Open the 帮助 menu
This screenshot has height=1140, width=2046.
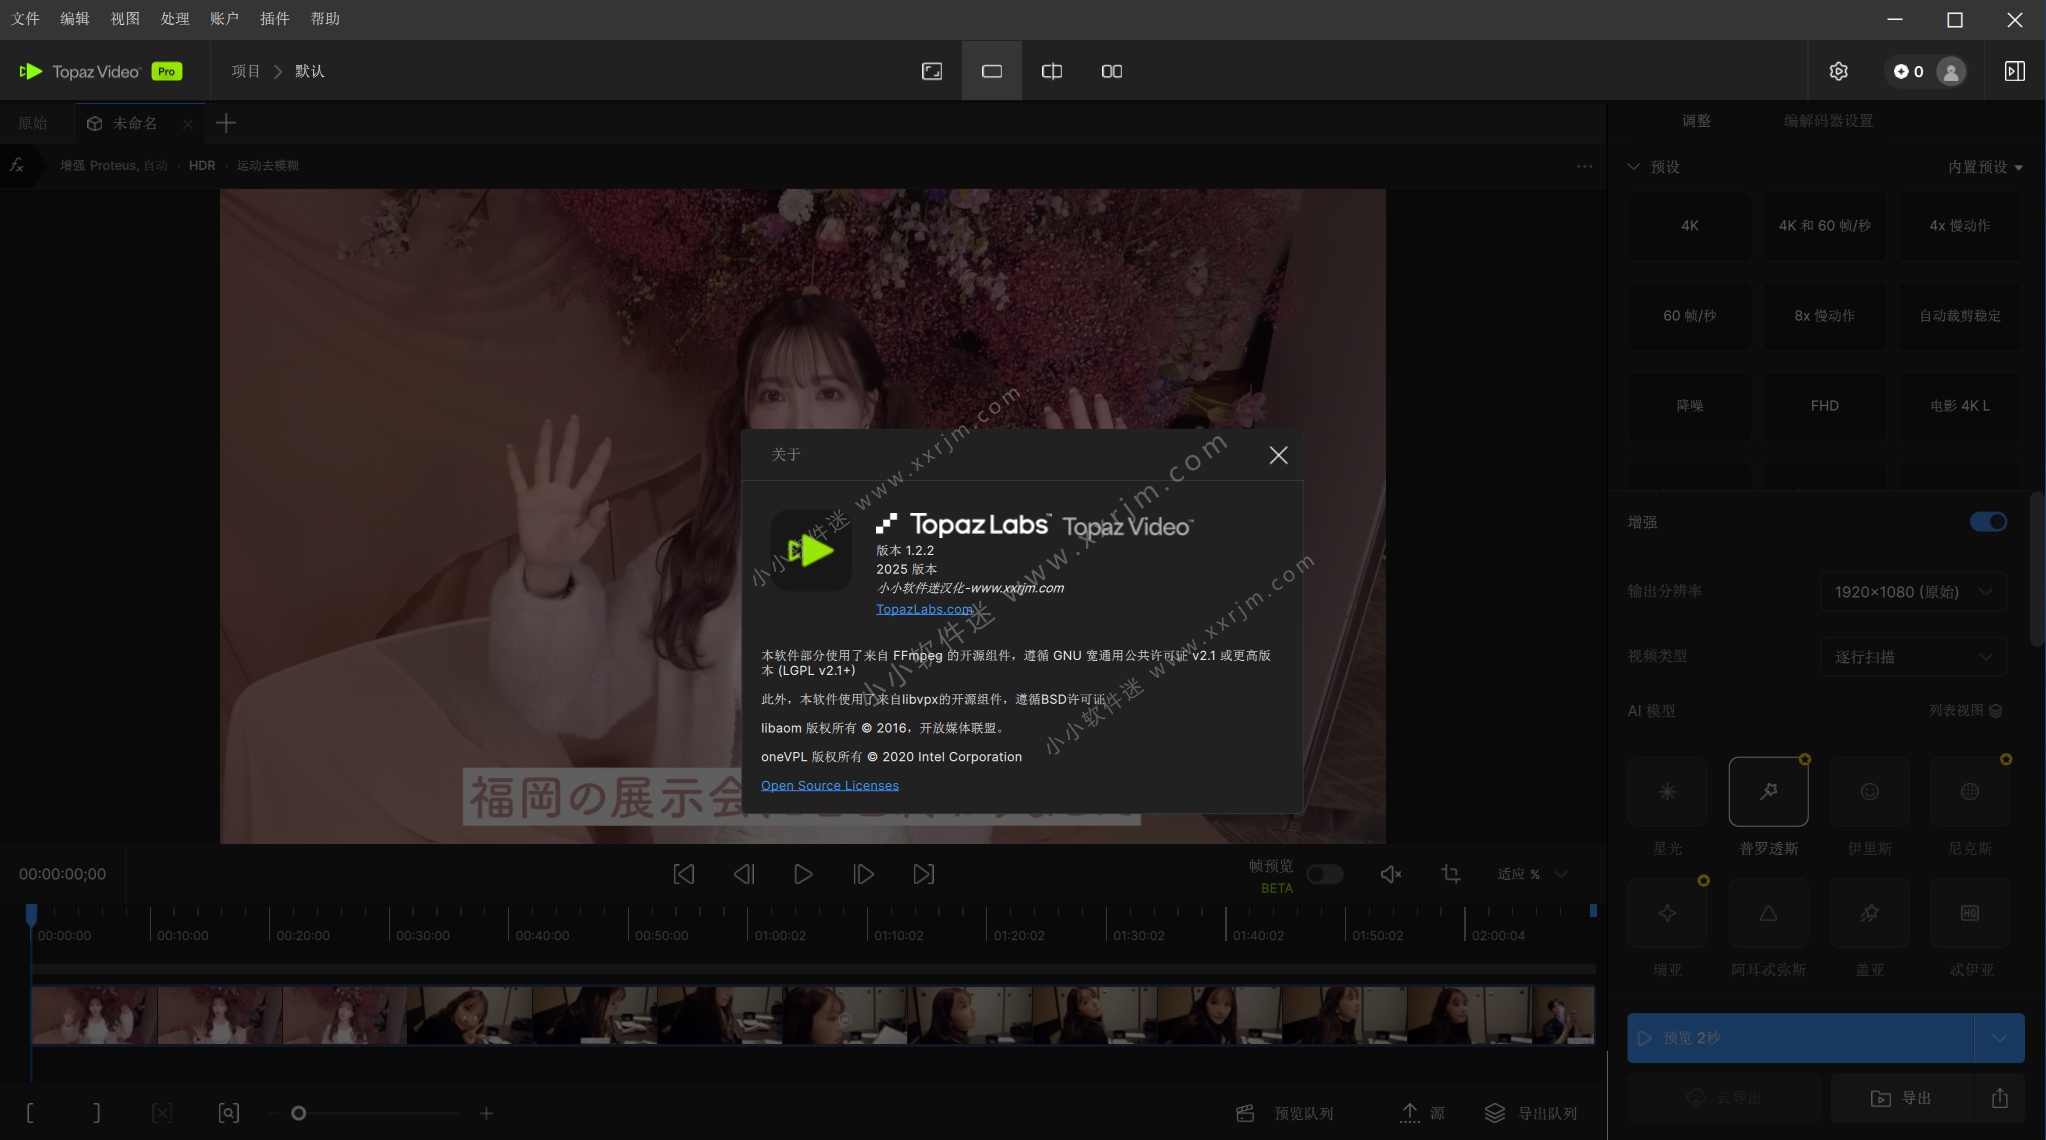(325, 19)
